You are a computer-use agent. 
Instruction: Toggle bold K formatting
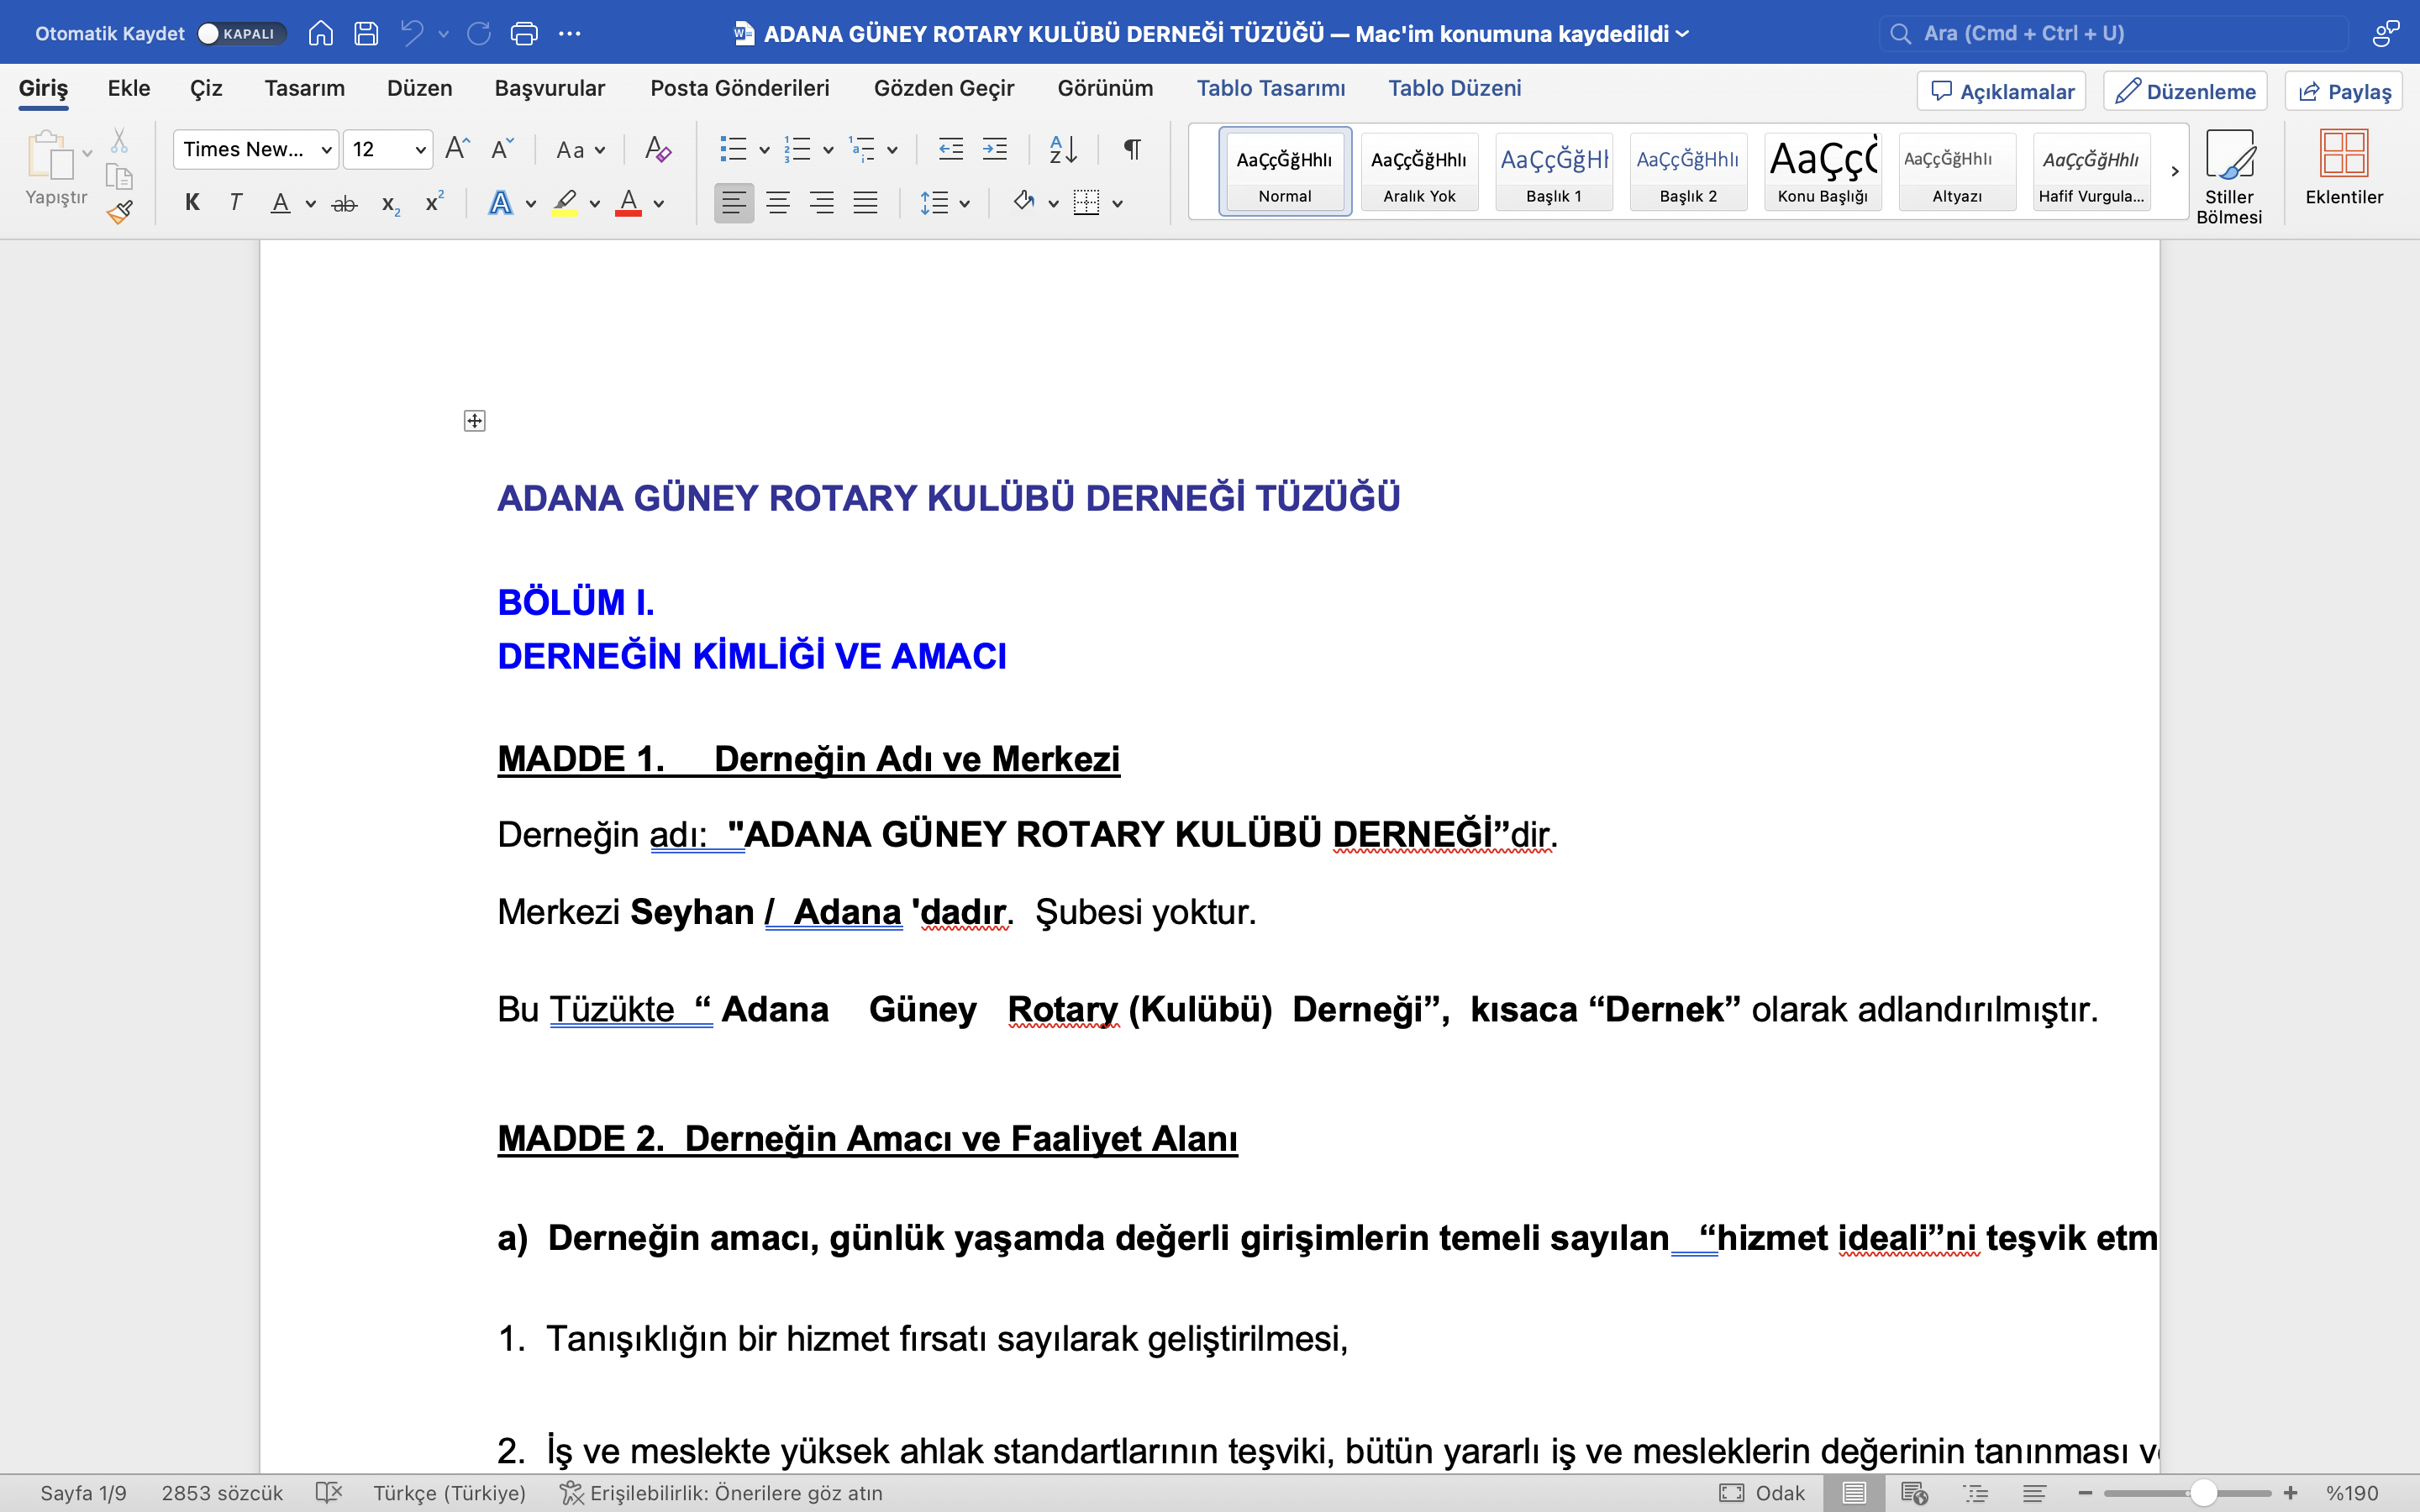(192, 204)
